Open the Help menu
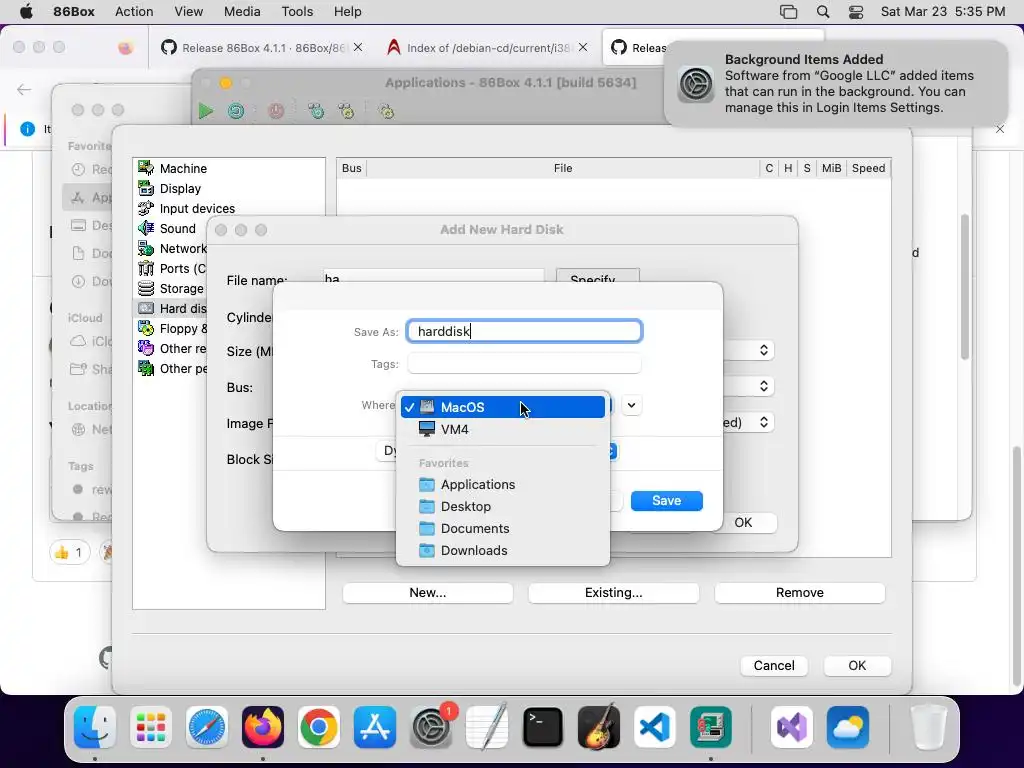1024x768 pixels. tap(347, 12)
